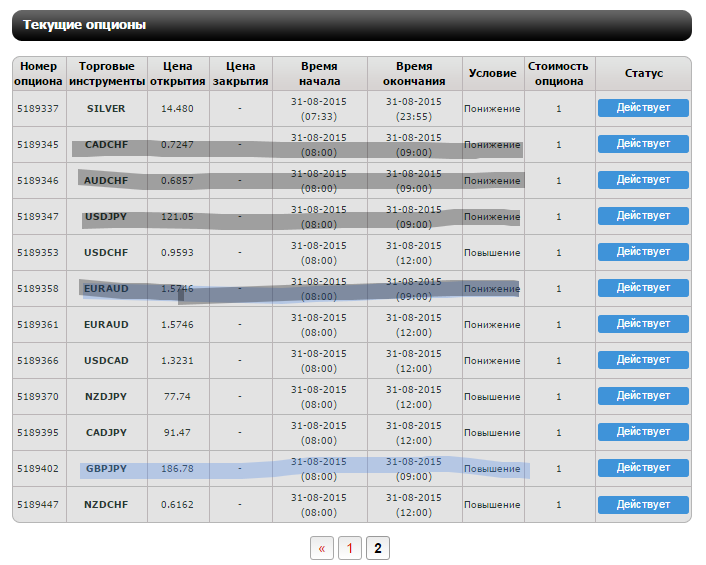This screenshot has height=565, width=706.
Task: Click the Статус column header
Action: tap(643, 73)
